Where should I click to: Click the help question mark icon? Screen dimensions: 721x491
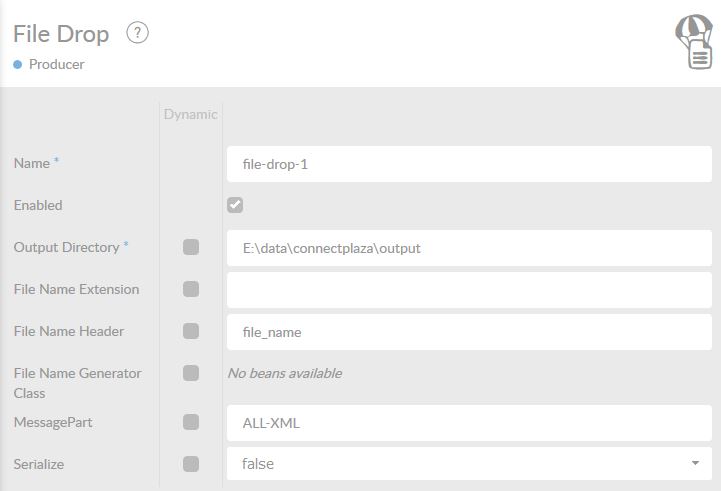click(138, 33)
